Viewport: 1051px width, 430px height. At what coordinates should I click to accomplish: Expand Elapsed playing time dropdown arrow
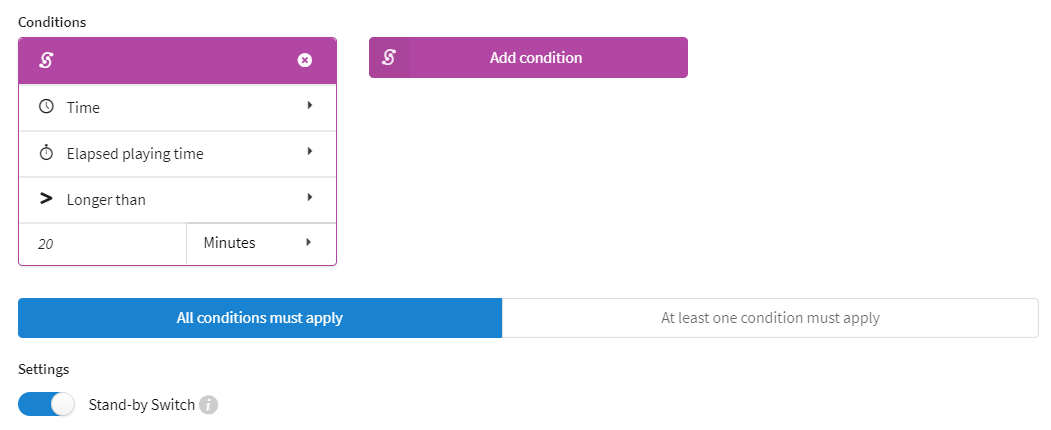click(310, 151)
